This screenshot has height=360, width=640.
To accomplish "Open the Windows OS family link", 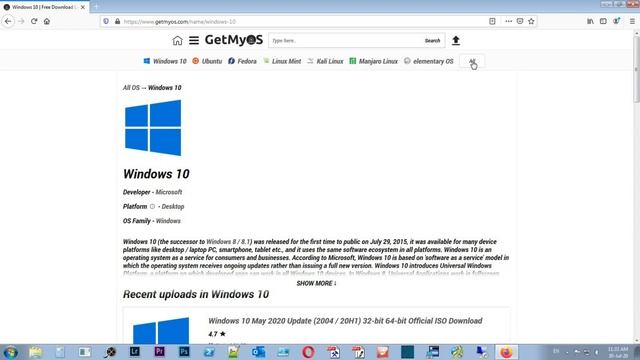I will tap(168, 221).
